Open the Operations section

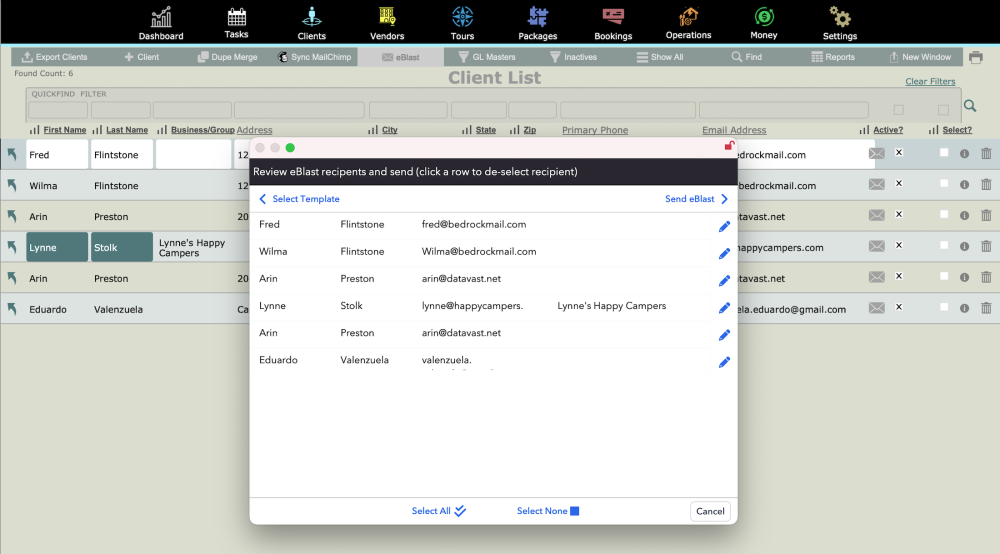pyautogui.click(x=688, y=23)
